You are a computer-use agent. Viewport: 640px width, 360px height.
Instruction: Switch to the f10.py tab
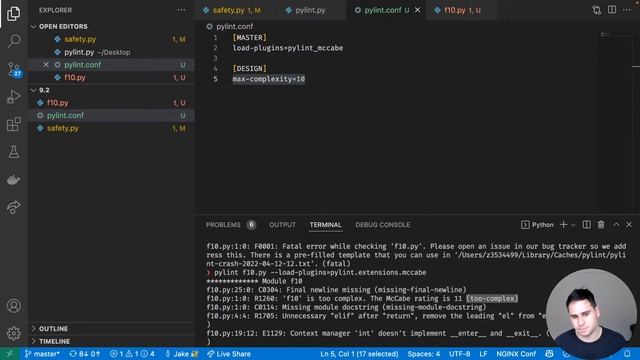tap(462, 10)
